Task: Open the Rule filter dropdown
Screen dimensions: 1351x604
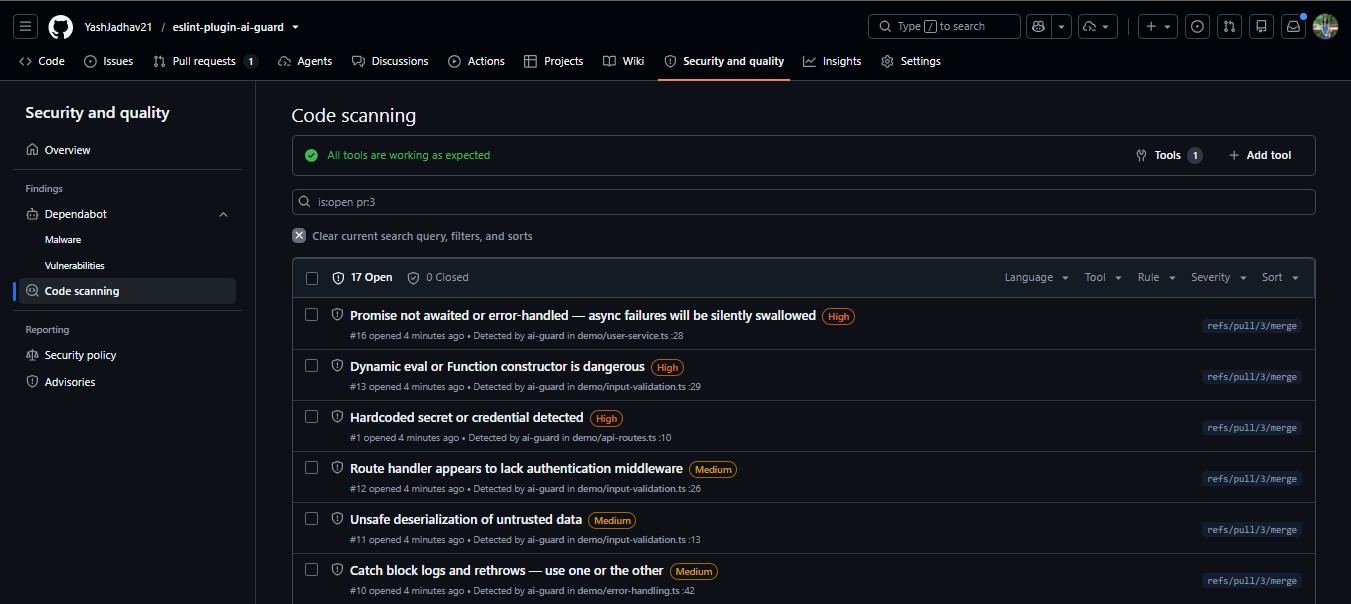Action: pos(1155,277)
